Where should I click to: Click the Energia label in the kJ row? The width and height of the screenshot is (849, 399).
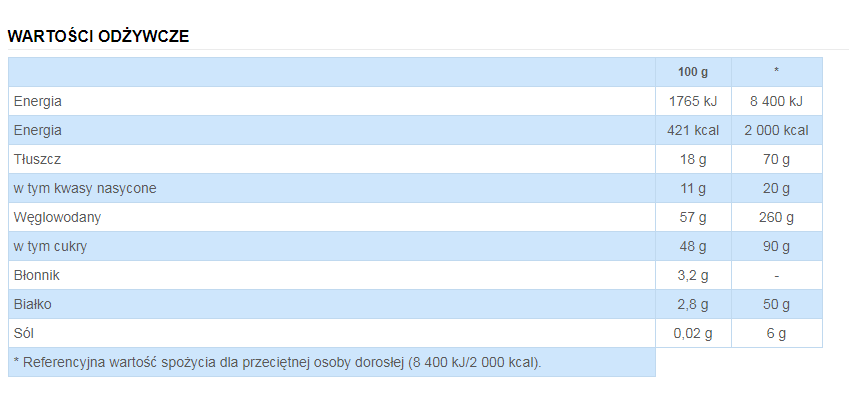pos(38,101)
